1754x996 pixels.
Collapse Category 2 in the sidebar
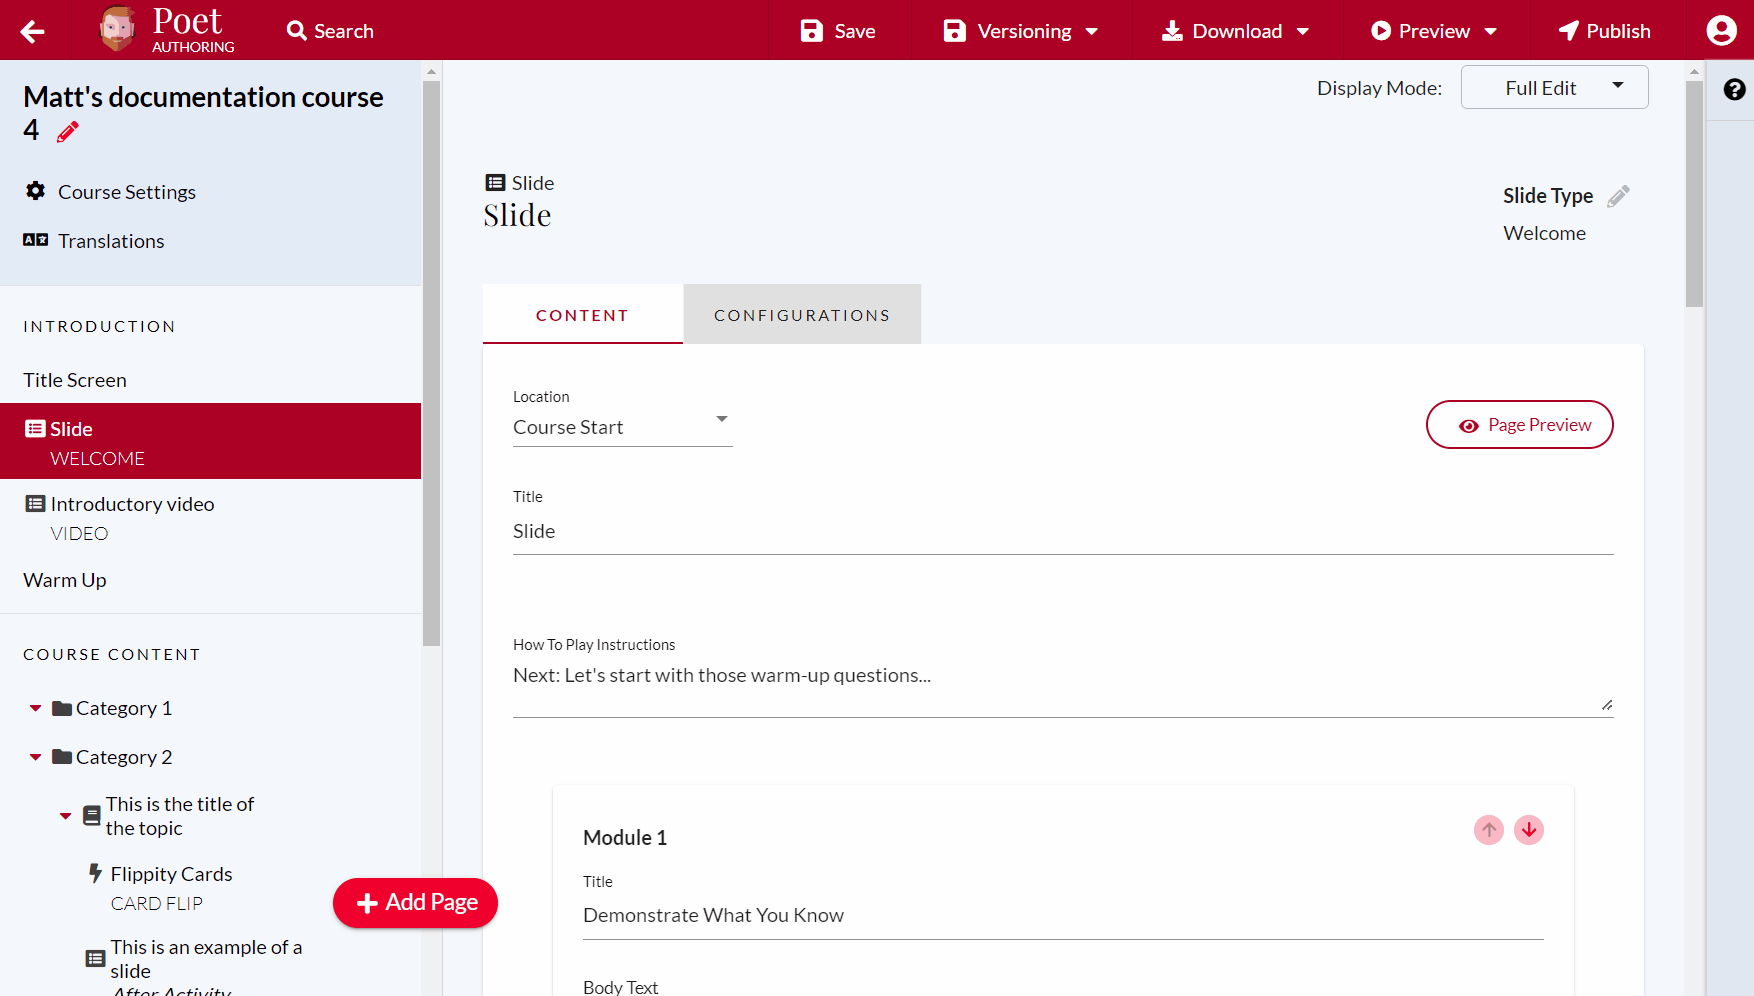[x=34, y=756]
